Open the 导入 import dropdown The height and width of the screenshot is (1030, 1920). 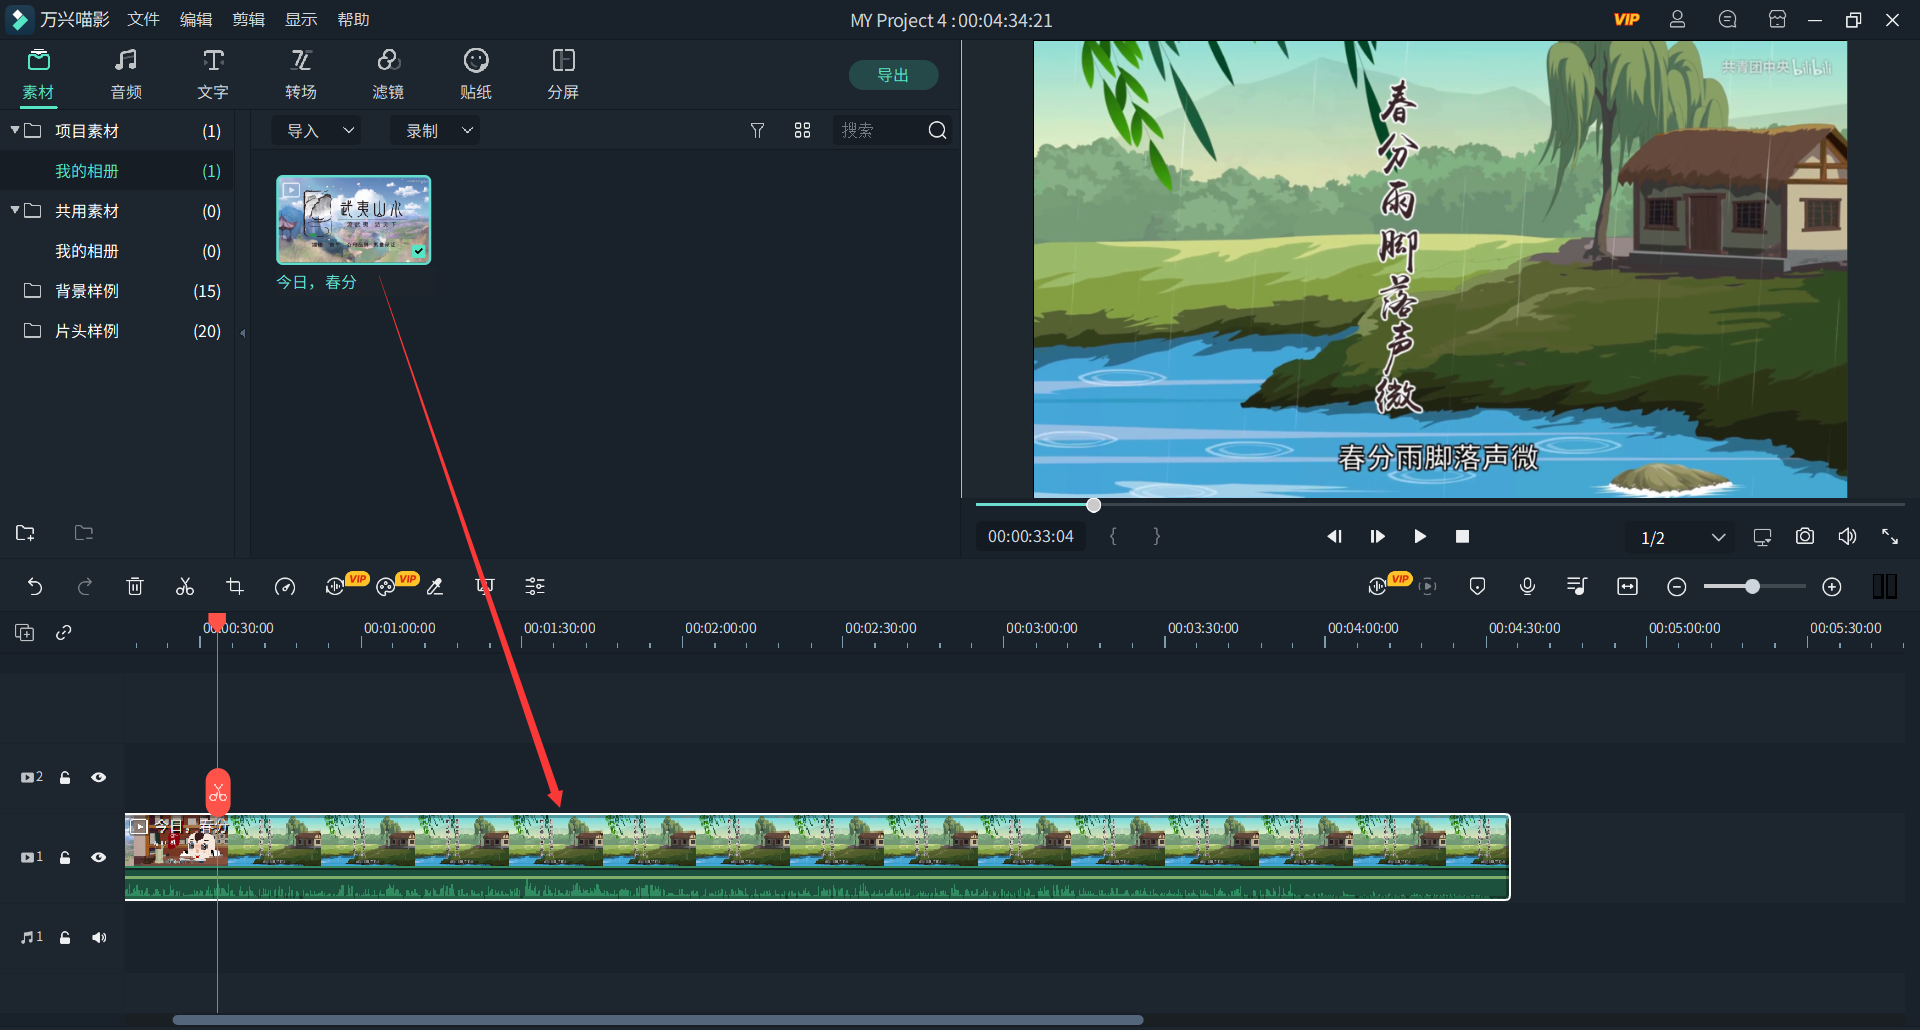click(x=320, y=131)
